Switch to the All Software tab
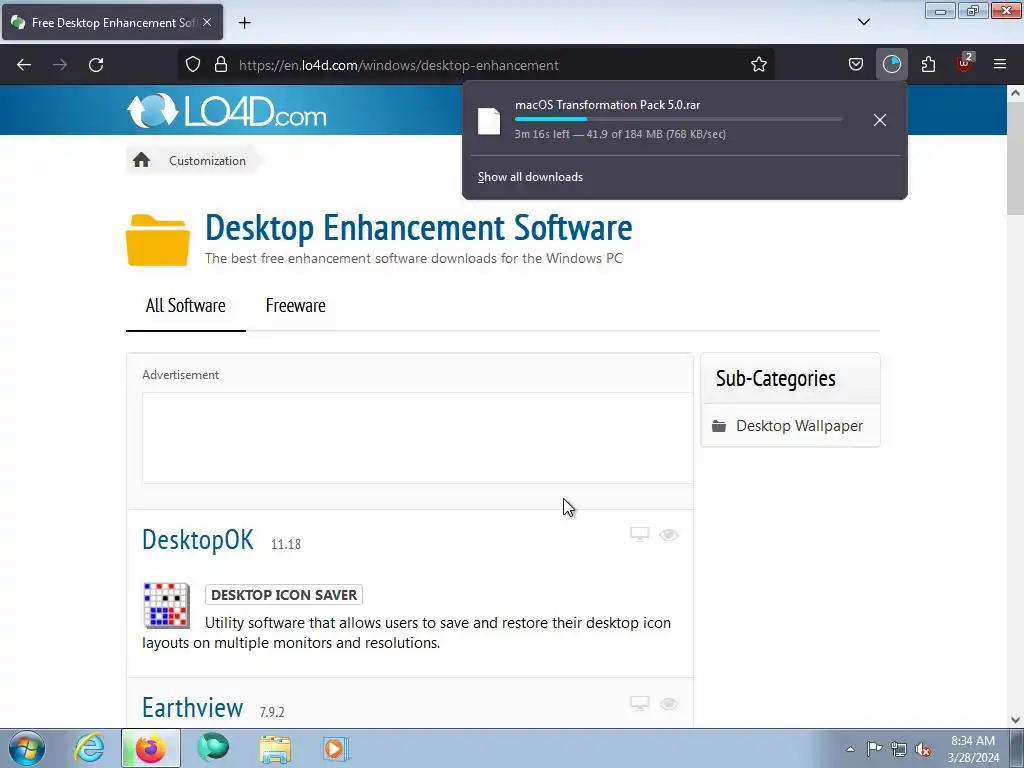The image size is (1024, 768). pos(185,306)
